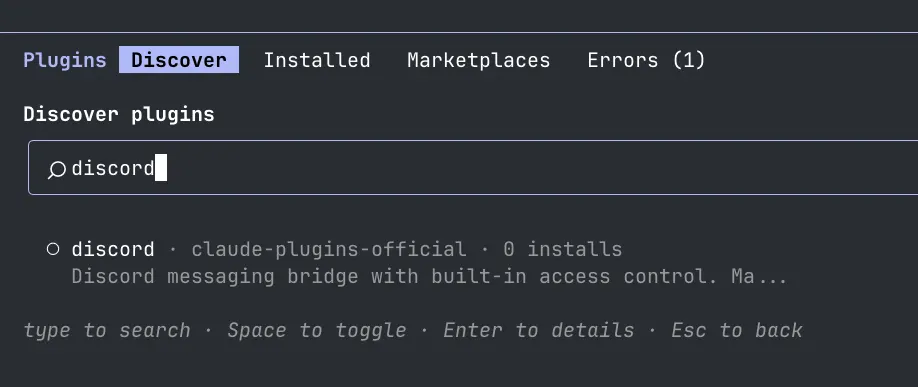This screenshot has height=387, width=918.
Task: Select the highlighted Discover tab
Action: tap(179, 60)
